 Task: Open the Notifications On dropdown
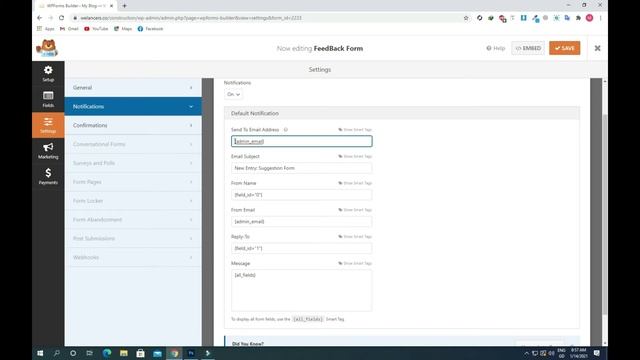coord(233,94)
